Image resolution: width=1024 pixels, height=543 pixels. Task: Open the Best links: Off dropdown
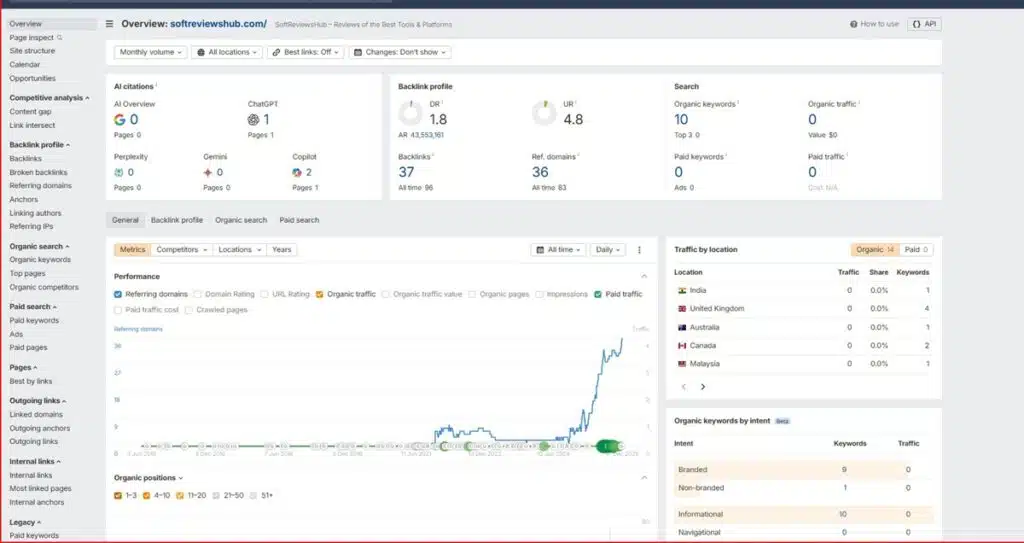click(306, 52)
